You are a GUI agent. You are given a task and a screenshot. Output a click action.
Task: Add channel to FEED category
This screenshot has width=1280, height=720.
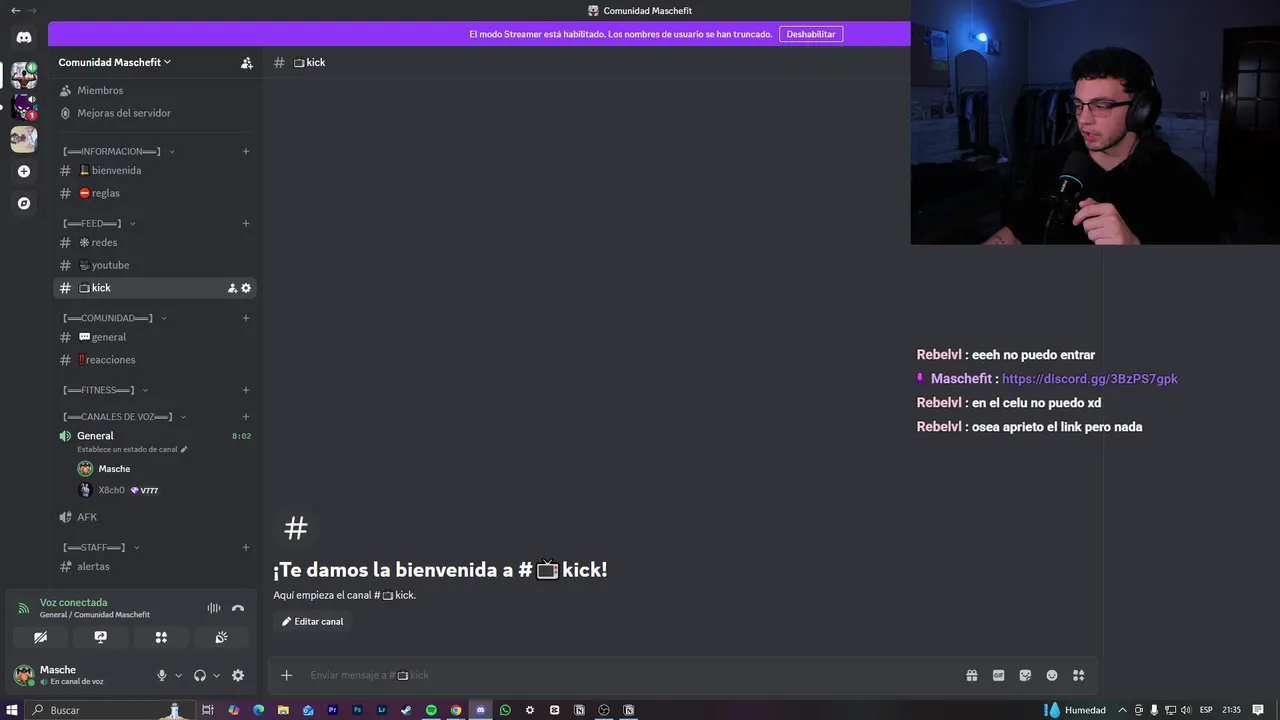click(x=246, y=223)
